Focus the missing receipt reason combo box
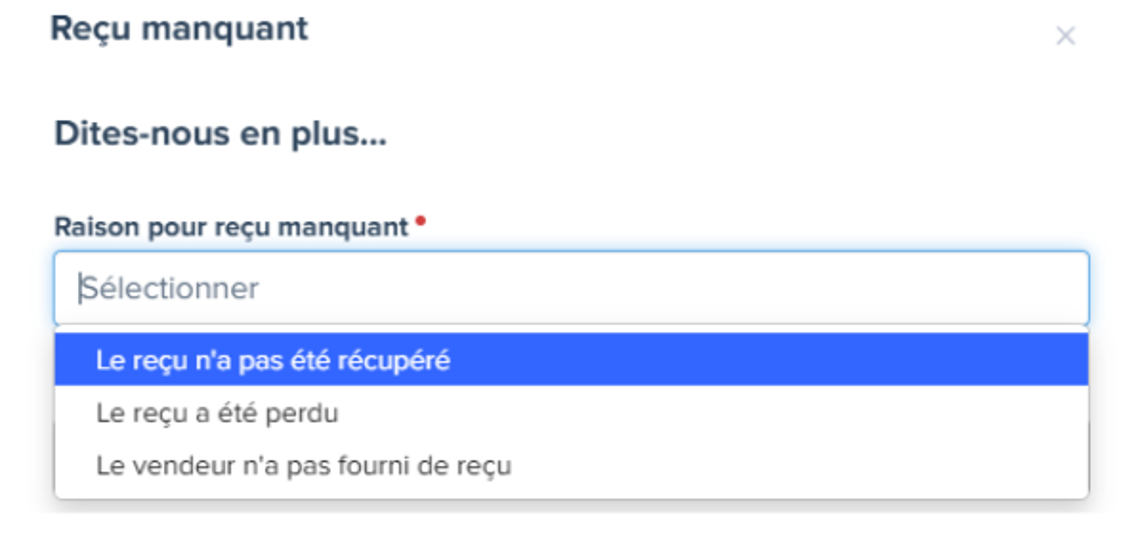The height and width of the screenshot is (554, 1140). point(571,288)
